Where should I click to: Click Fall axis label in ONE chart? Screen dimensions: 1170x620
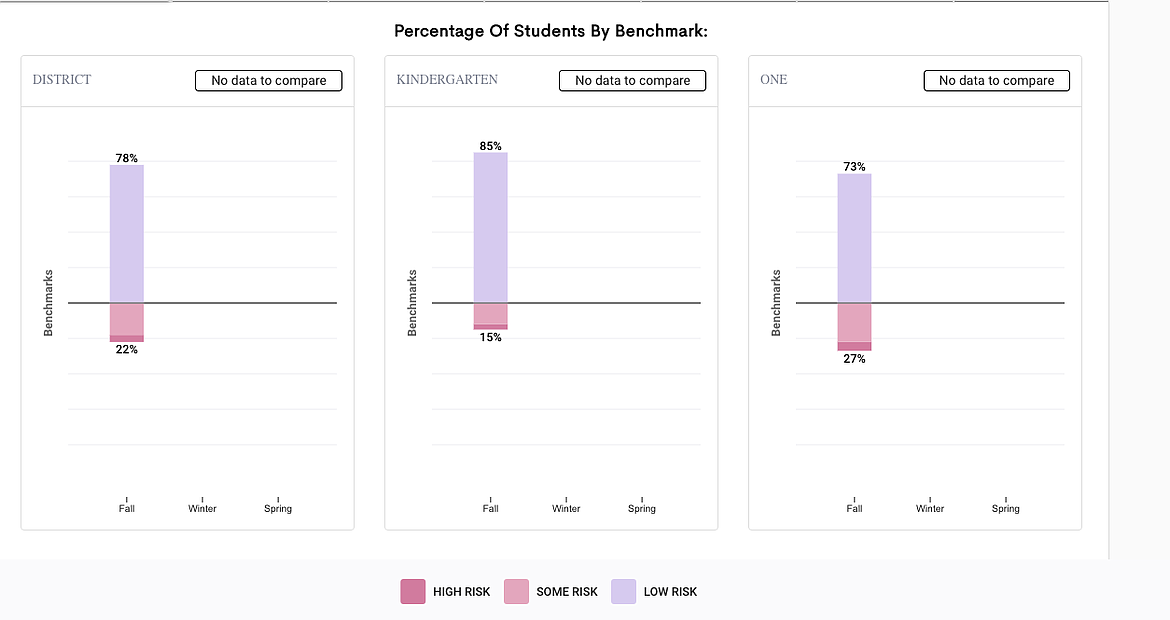[x=854, y=508]
